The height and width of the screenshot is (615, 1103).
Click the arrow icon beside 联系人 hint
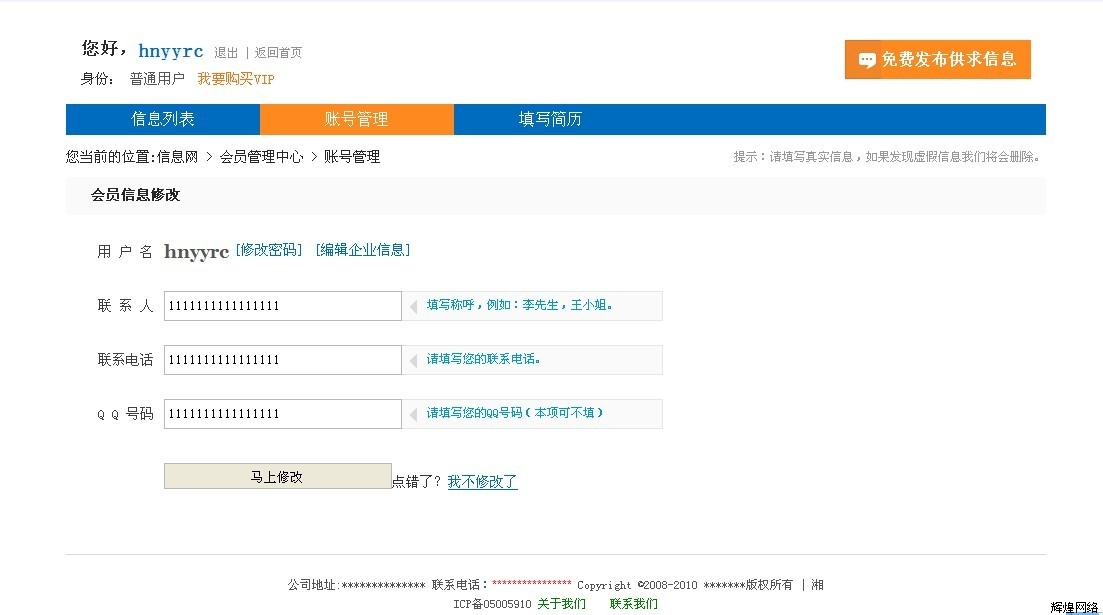click(413, 306)
